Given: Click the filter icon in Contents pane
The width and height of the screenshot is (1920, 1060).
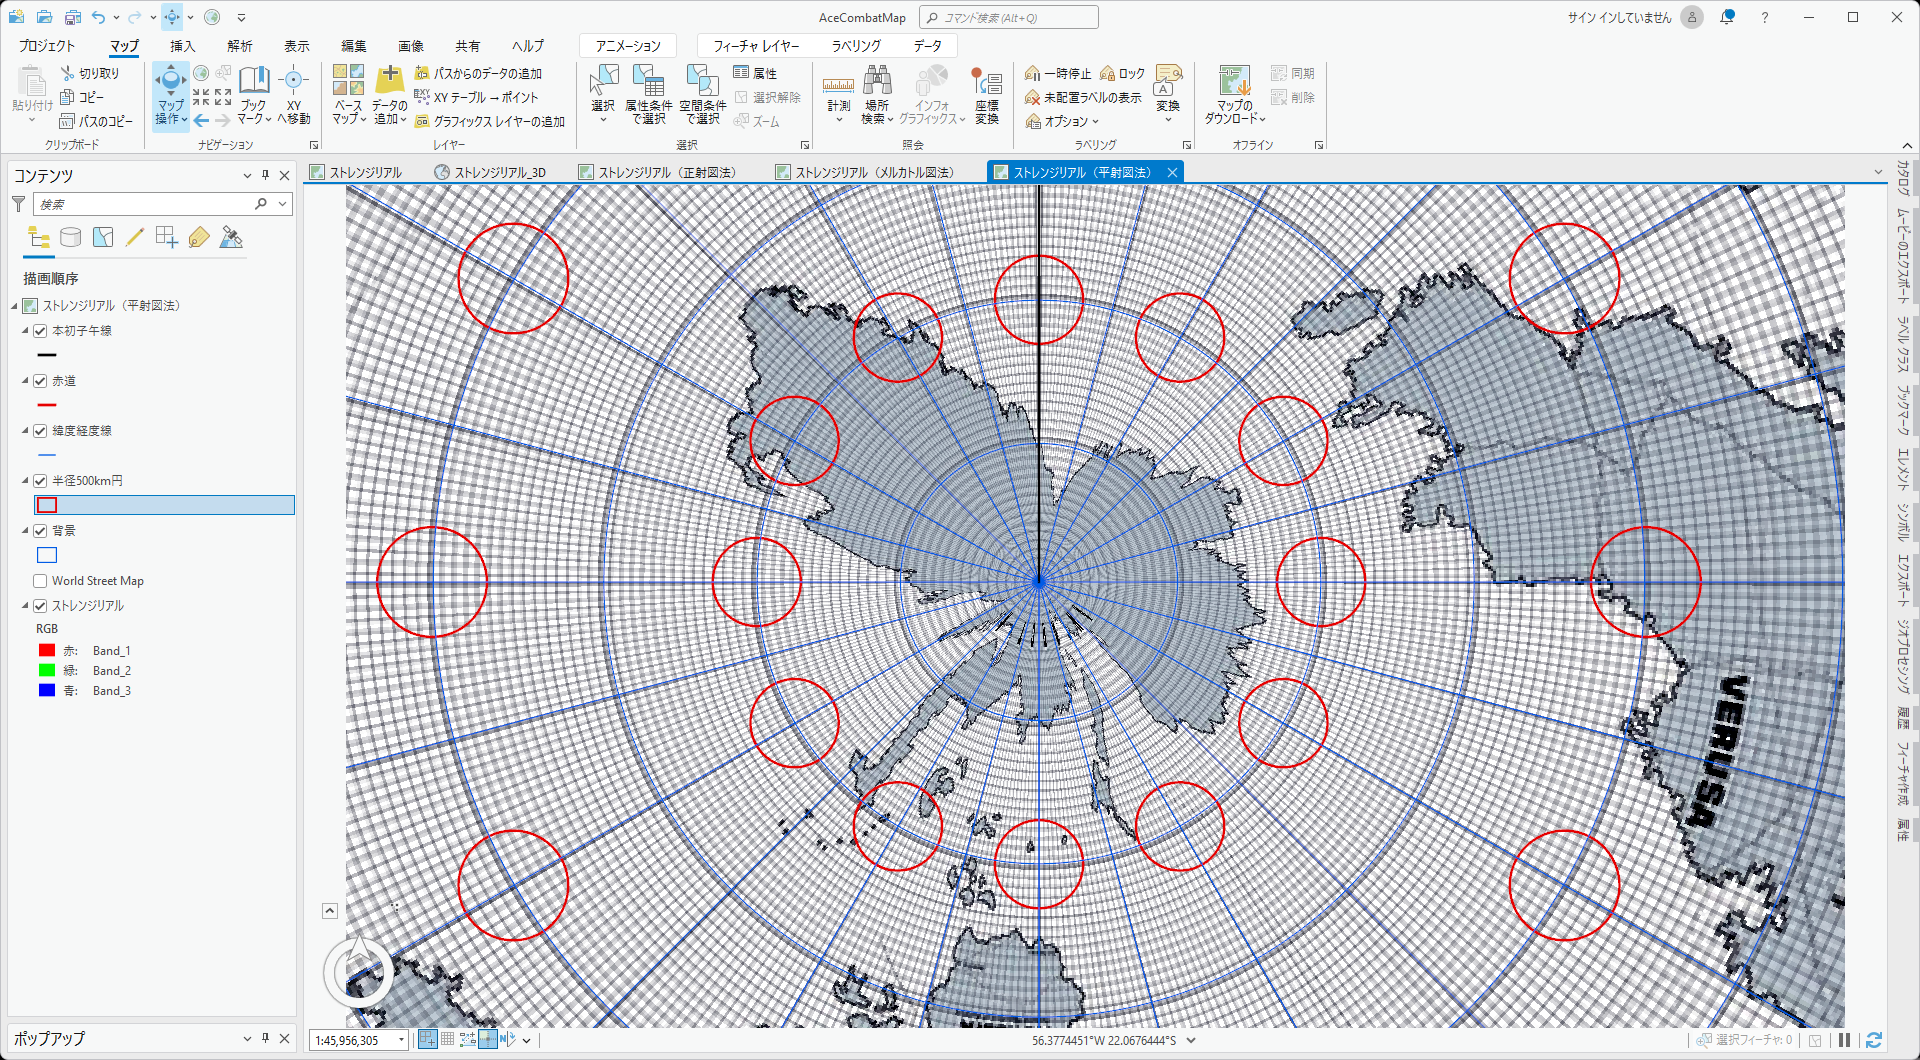Looking at the screenshot, I should coord(18,204).
